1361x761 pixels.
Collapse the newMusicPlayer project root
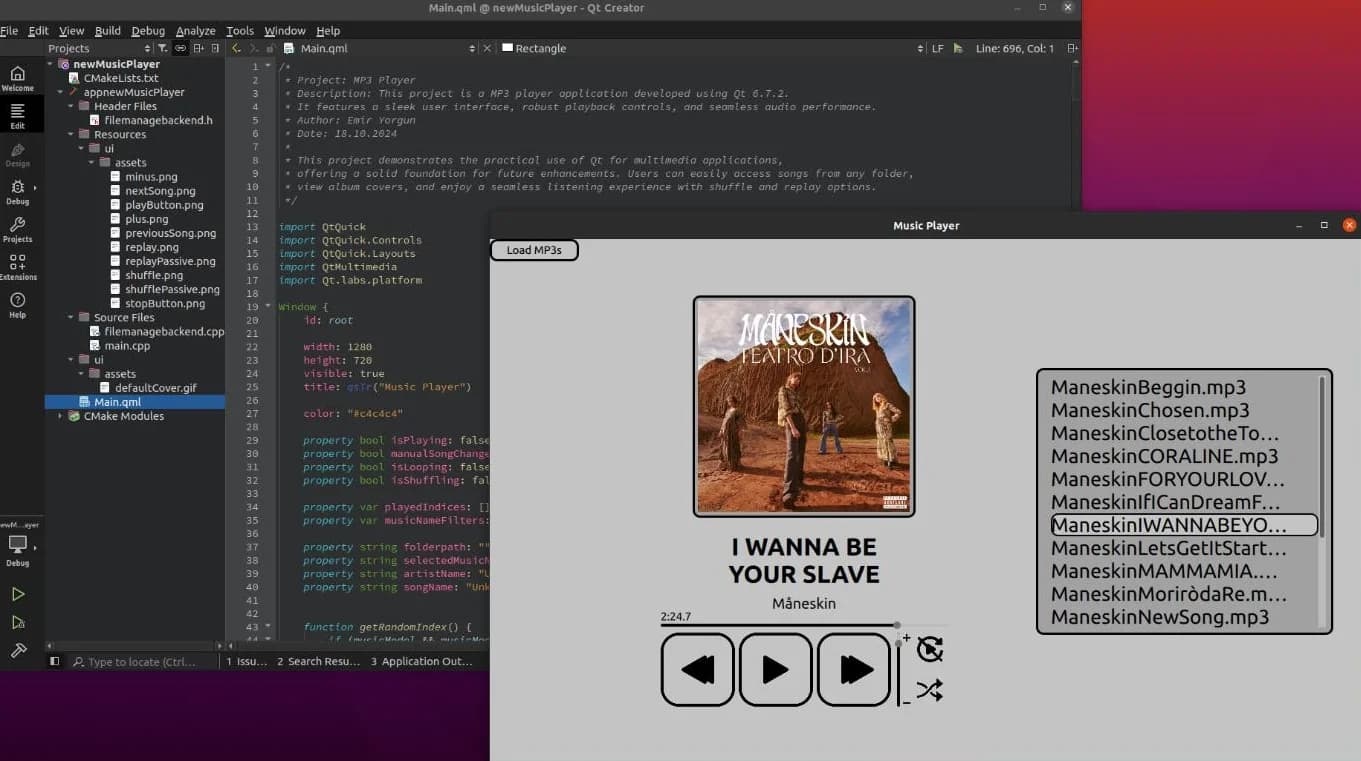coord(50,64)
